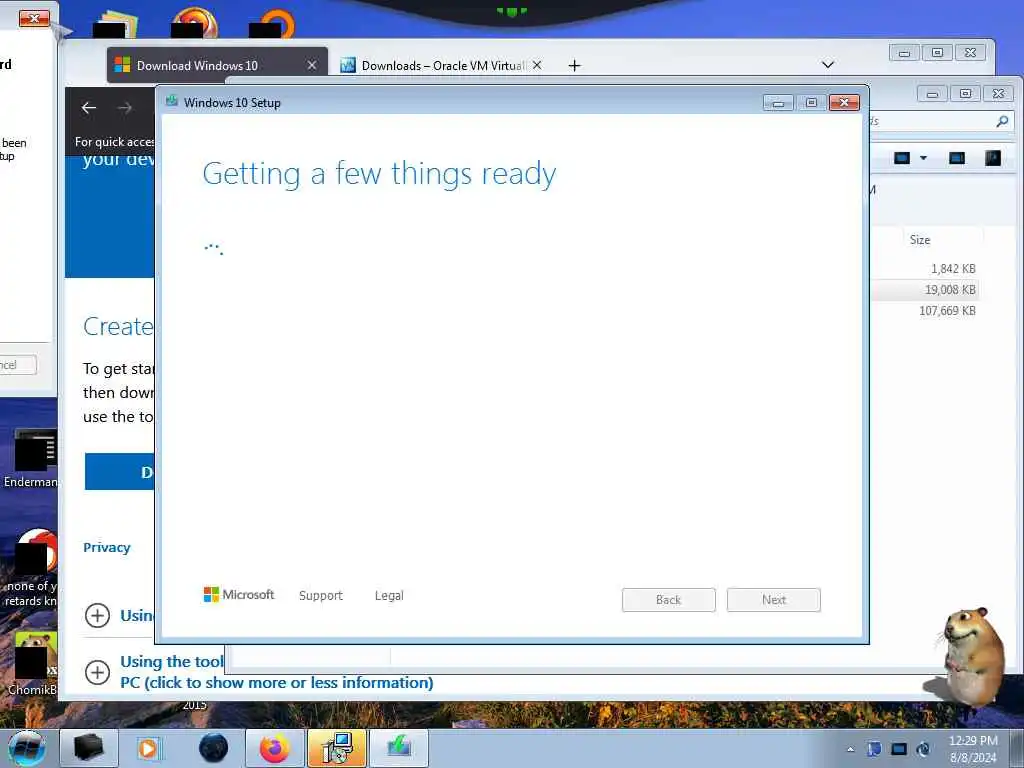Open the 'none of y' desktop icon
Screen dimensions: 1024x768
point(31,568)
